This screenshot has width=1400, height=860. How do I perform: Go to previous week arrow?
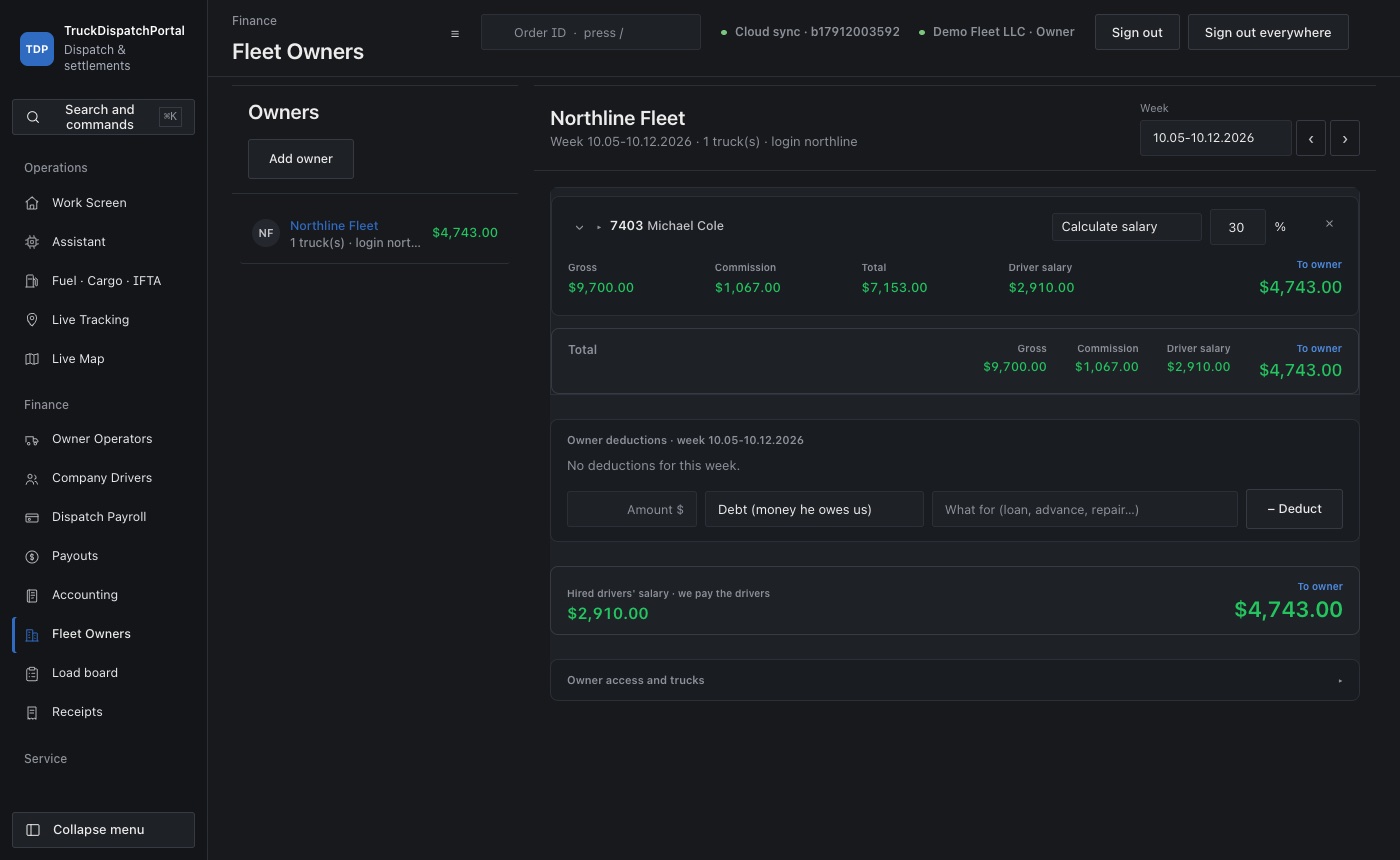[x=1311, y=138]
